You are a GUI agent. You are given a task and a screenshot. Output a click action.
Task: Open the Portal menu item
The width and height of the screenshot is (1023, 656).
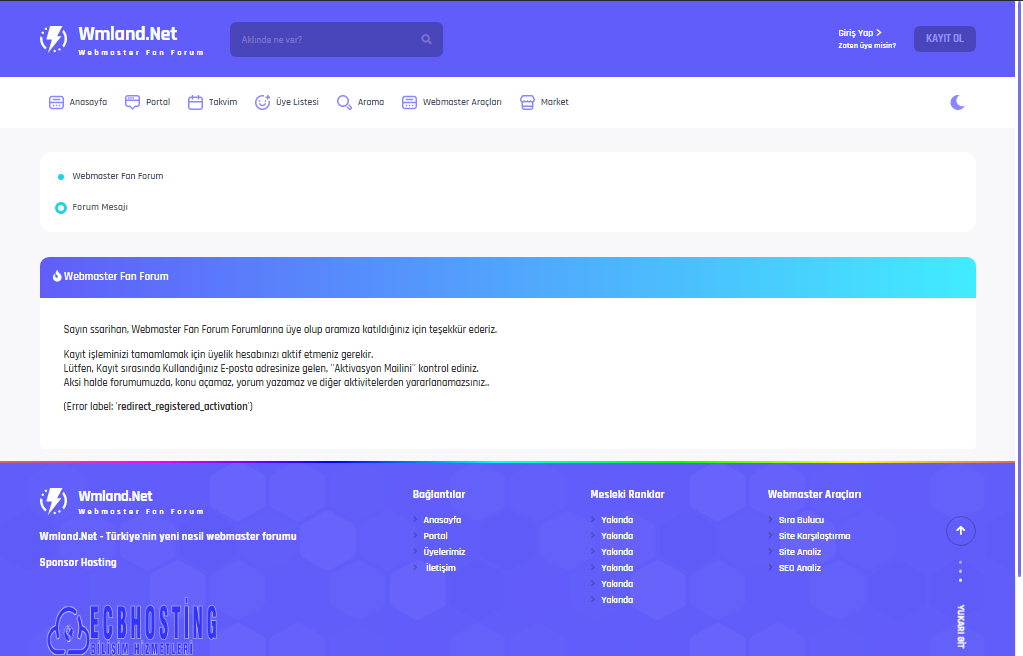coord(147,102)
